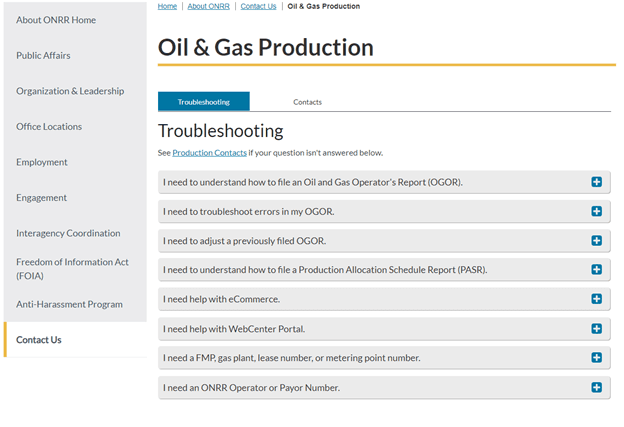Click plus icon next to eCommerce help

(x=596, y=299)
